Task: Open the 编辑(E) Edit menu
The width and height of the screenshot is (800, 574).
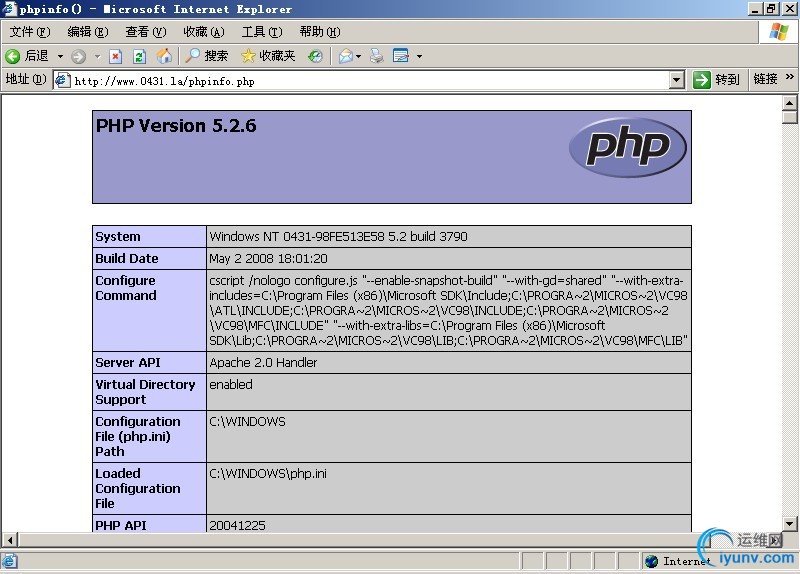Action: pyautogui.click(x=88, y=32)
